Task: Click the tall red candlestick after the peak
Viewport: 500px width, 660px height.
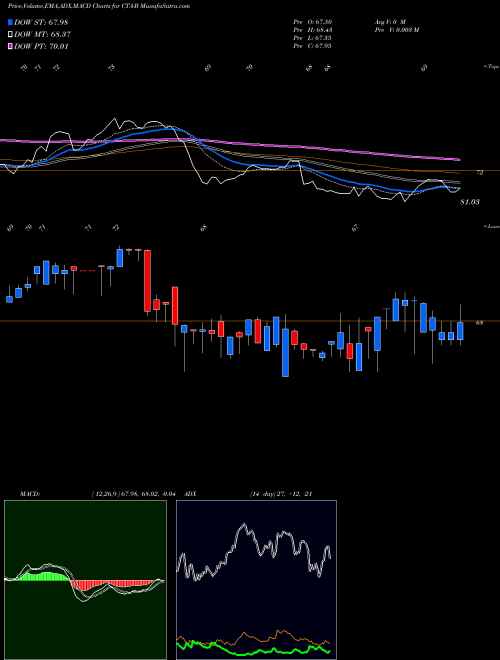Action: pyautogui.click(x=147, y=281)
